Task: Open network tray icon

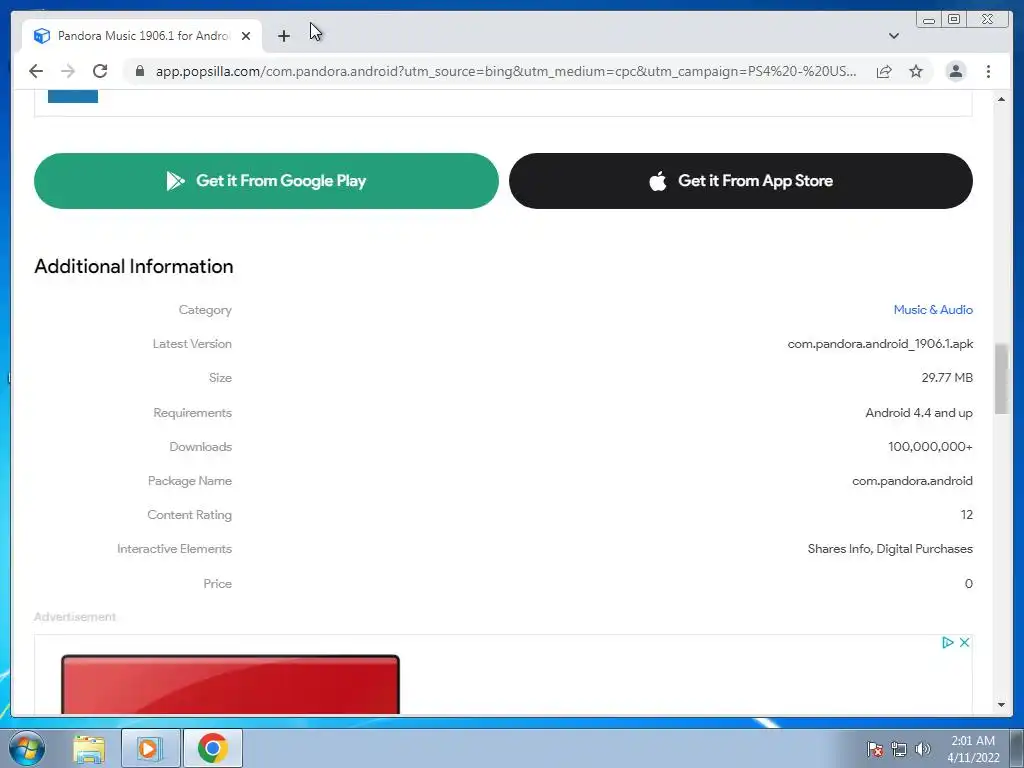Action: pyautogui.click(x=899, y=749)
